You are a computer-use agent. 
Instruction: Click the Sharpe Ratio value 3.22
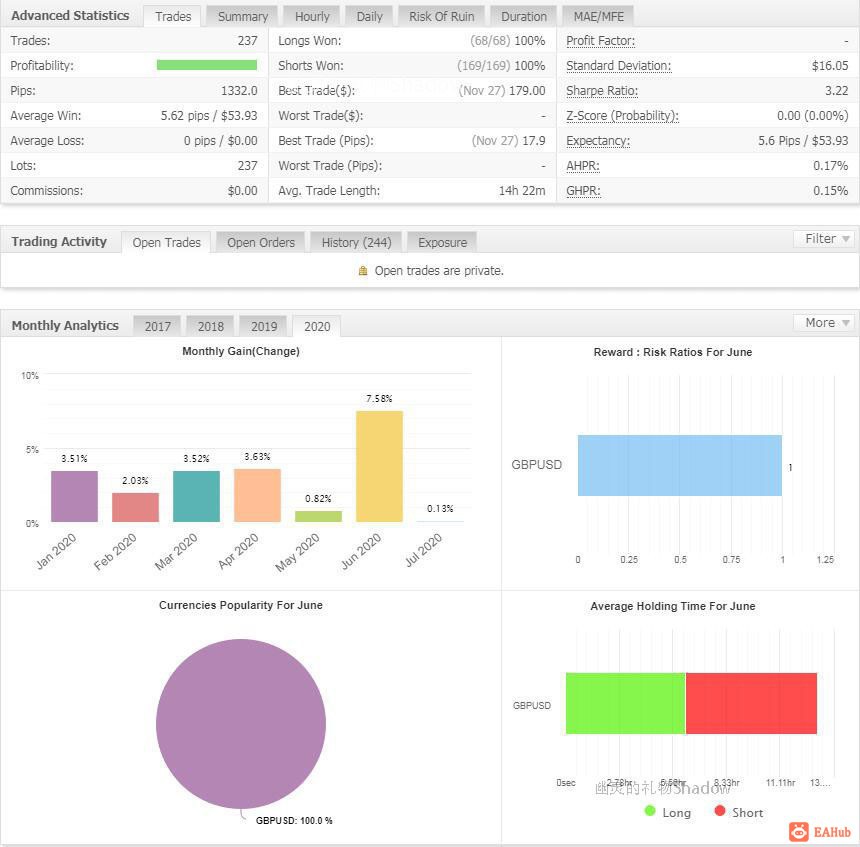click(836, 91)
